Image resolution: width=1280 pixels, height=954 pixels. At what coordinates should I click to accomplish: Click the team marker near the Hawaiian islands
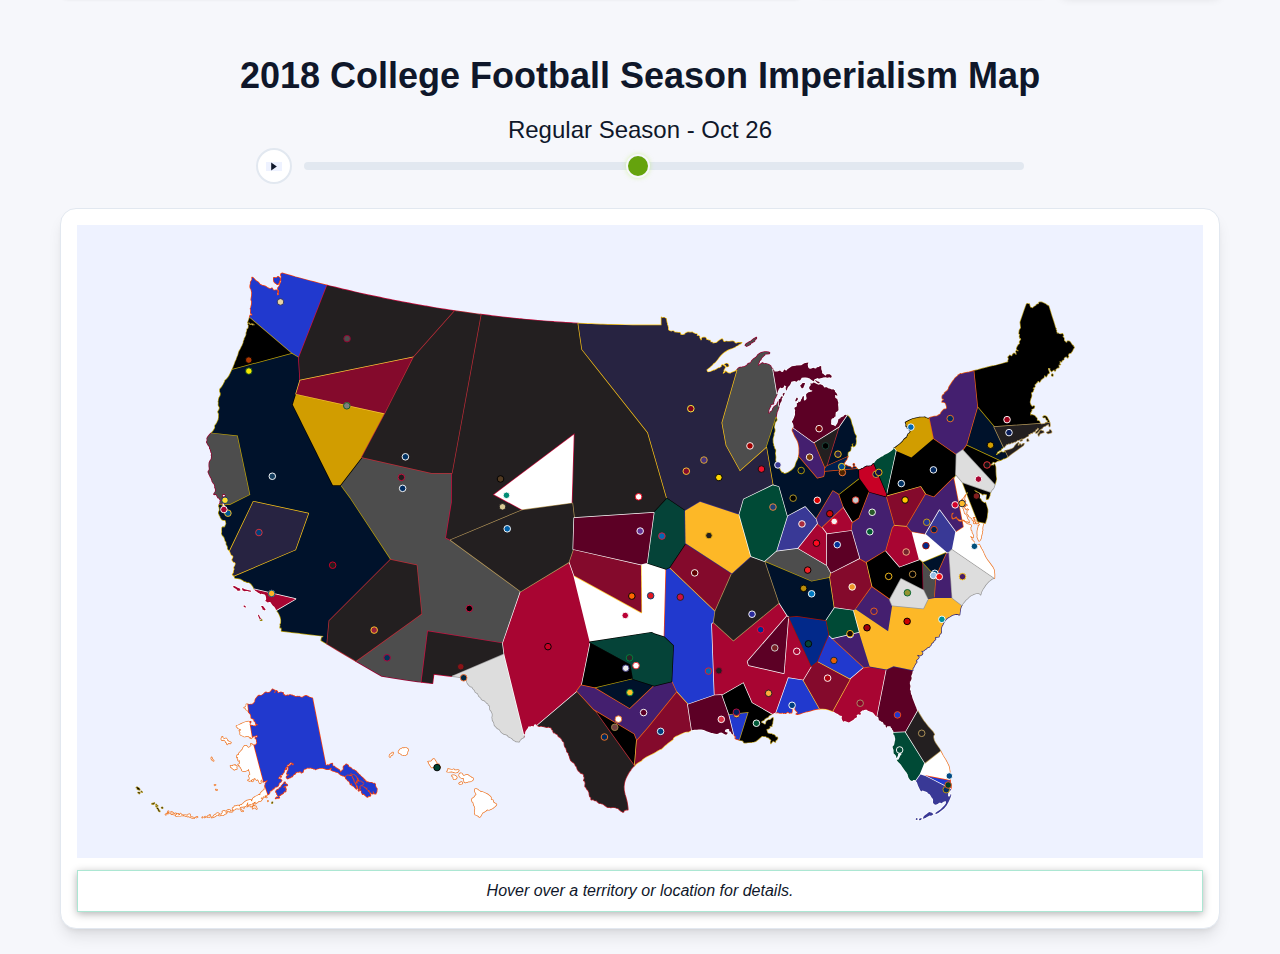pos(439,766)
